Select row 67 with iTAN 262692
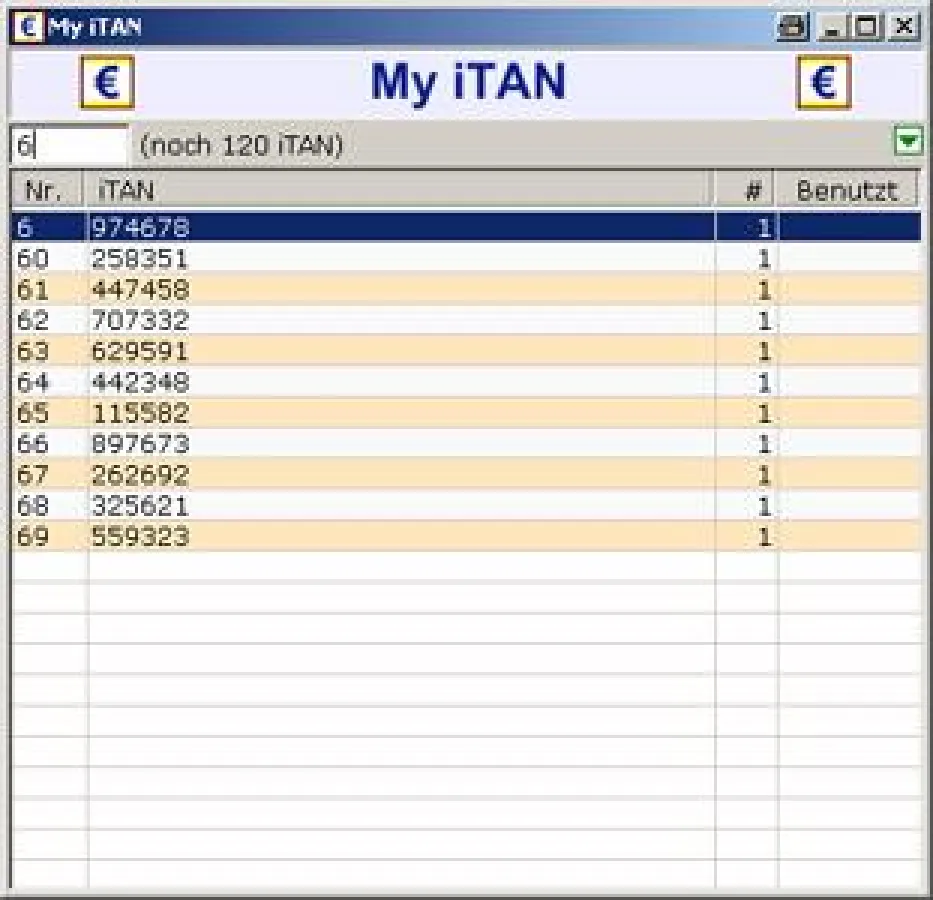The image size is (933, 900). (x=300, y=474)
